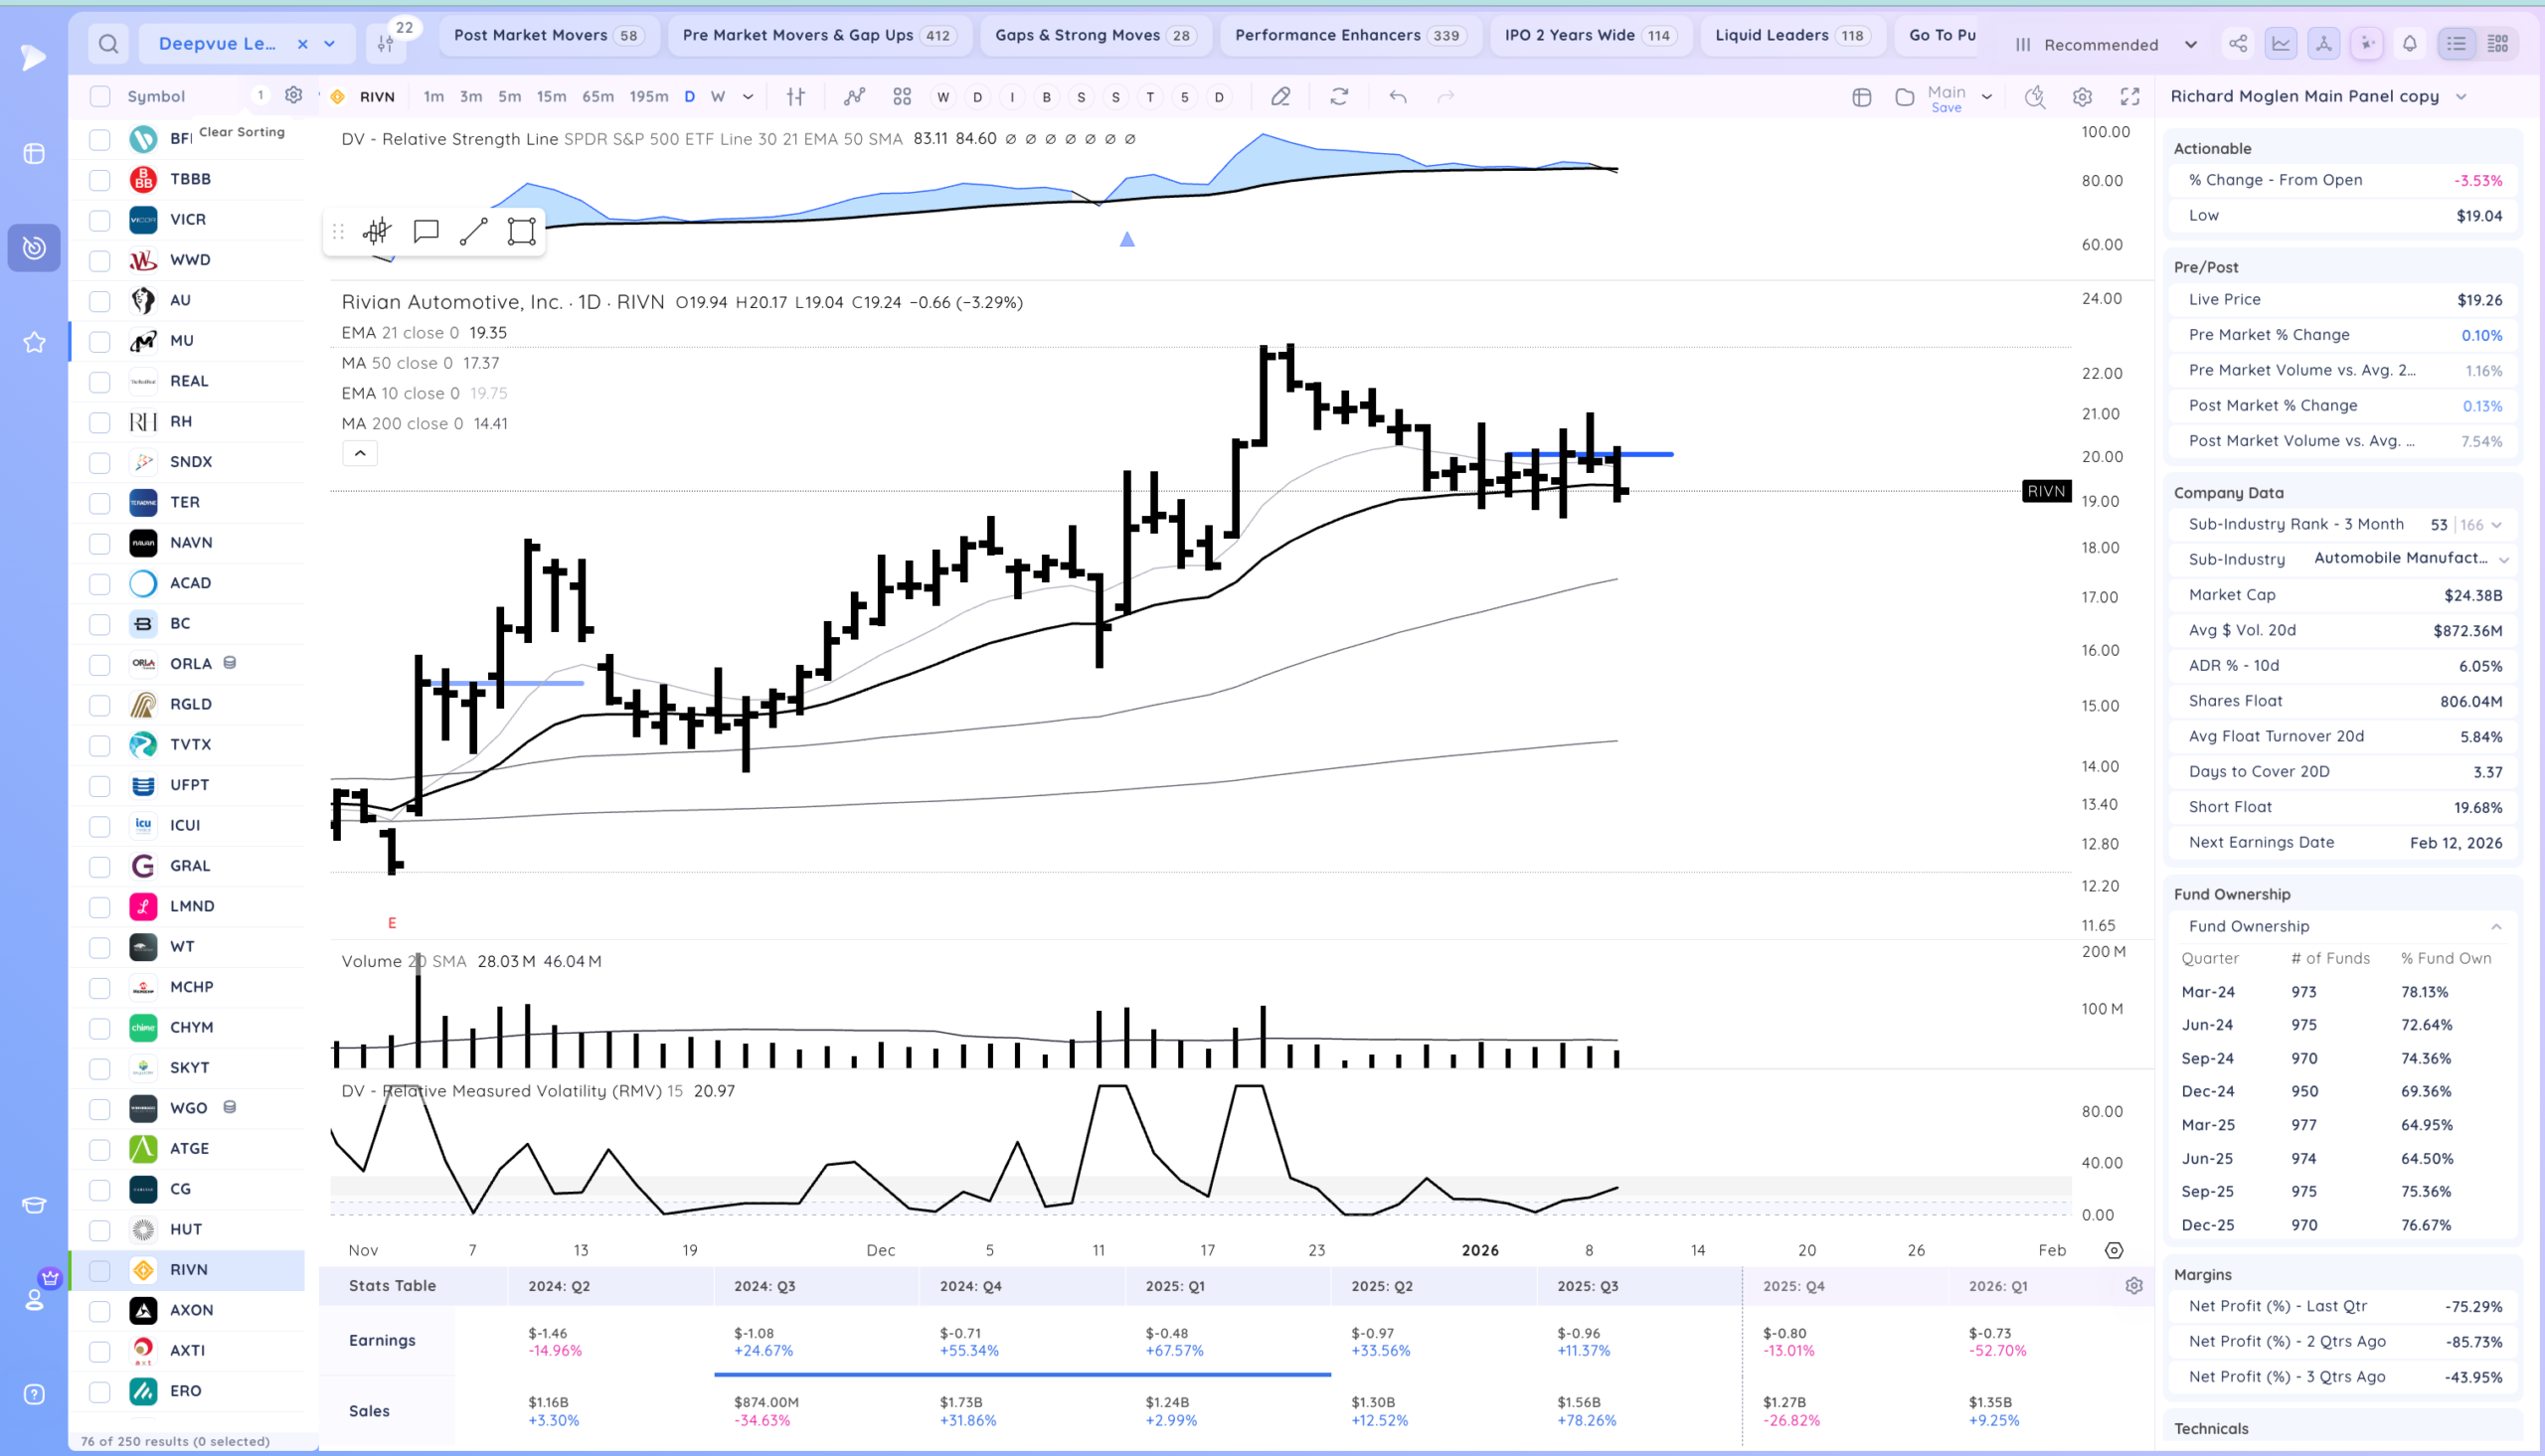Open the Liquid Leaders tab
This screenshot has width=2545, height=1456.
(x=1792, y=36)
